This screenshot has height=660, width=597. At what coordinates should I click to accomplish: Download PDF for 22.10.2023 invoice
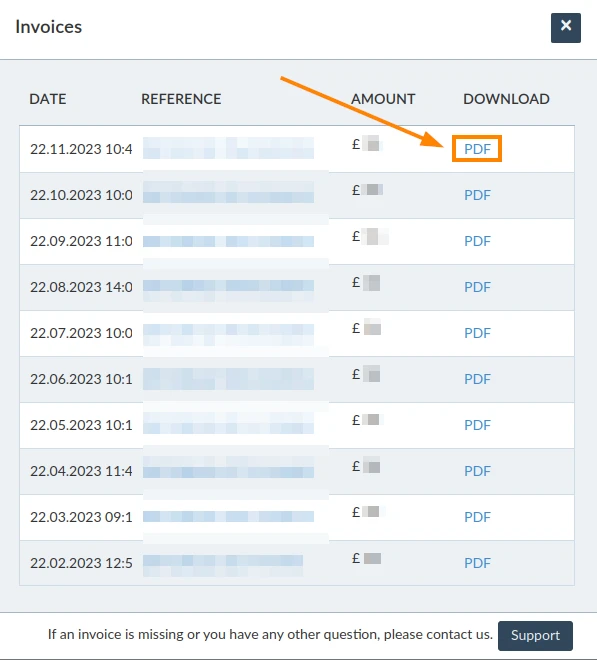pos(477,195)
